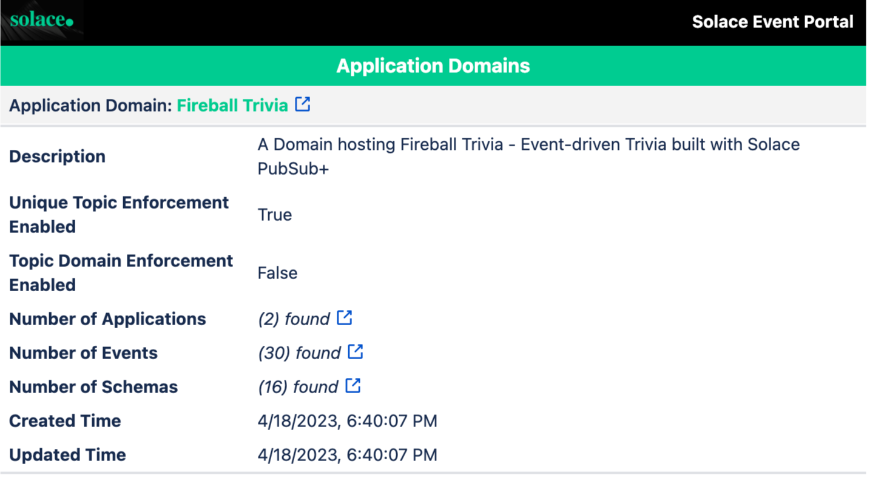Click the Fireball Trivia description text

(528, 156)
